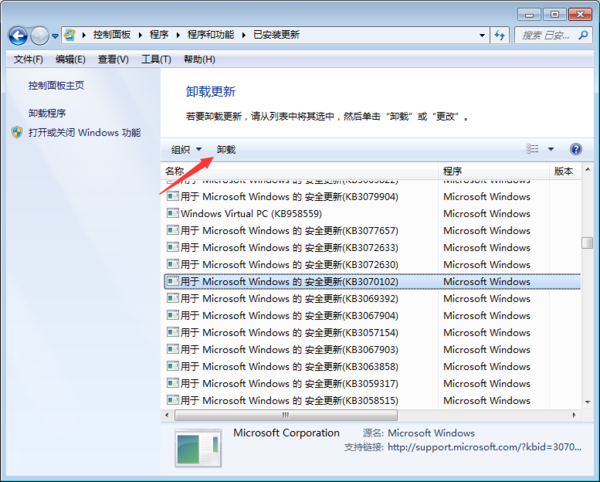The width and height of the screenshot is (600, 482).
Task: Click vertical scrollbar down arrow
Action: point(587,402)
